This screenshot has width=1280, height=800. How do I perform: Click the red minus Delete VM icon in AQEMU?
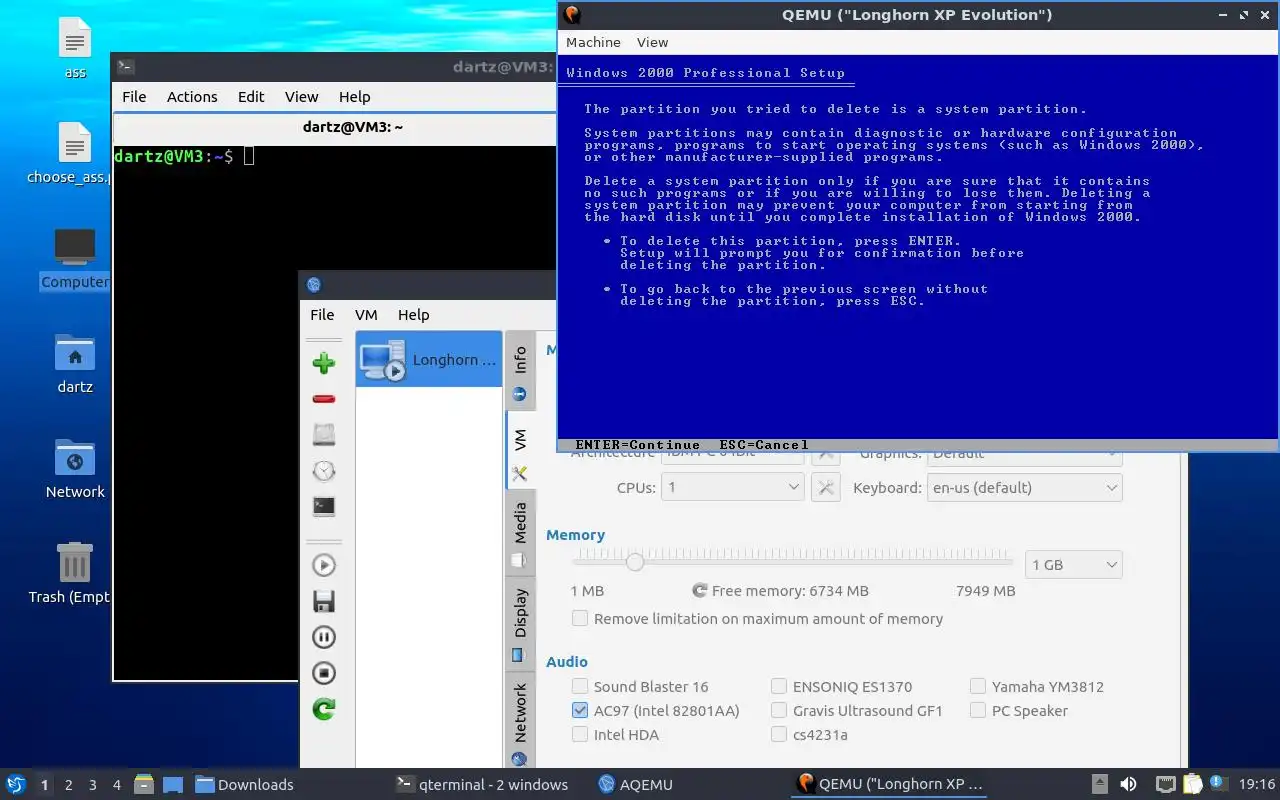tap(324, 398)
